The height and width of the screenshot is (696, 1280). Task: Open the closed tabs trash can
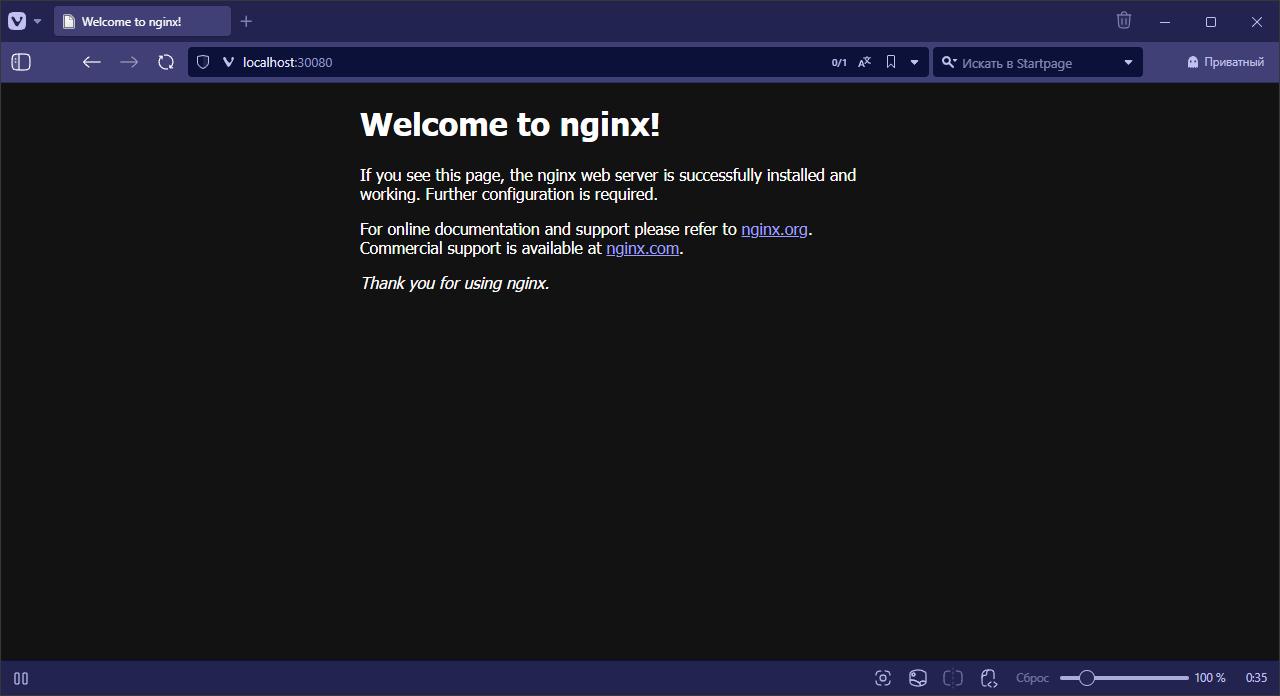pos(1124,20)
